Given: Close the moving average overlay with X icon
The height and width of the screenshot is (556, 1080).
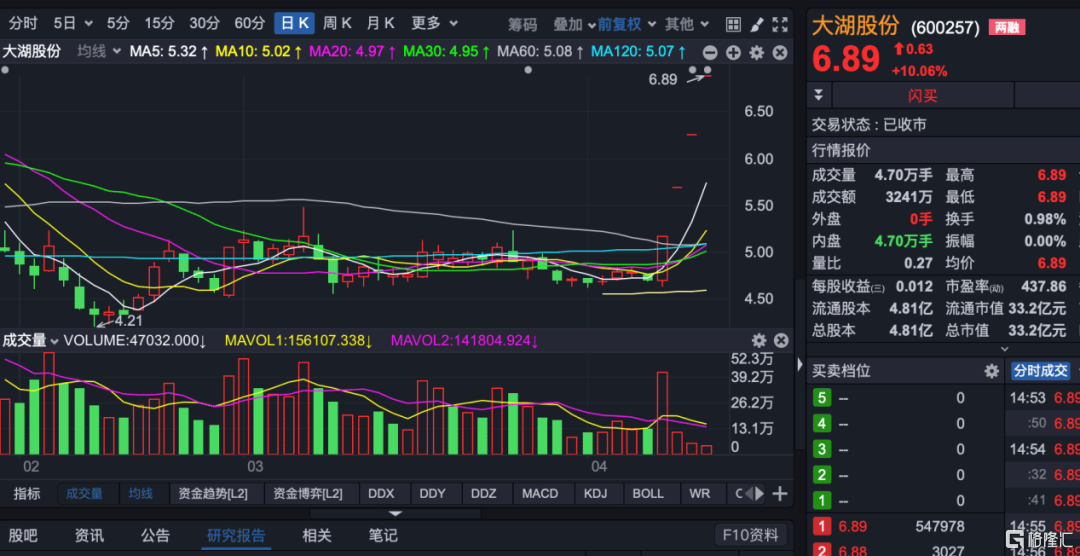Looking at the screenshot, I should [x=780, y=53].
